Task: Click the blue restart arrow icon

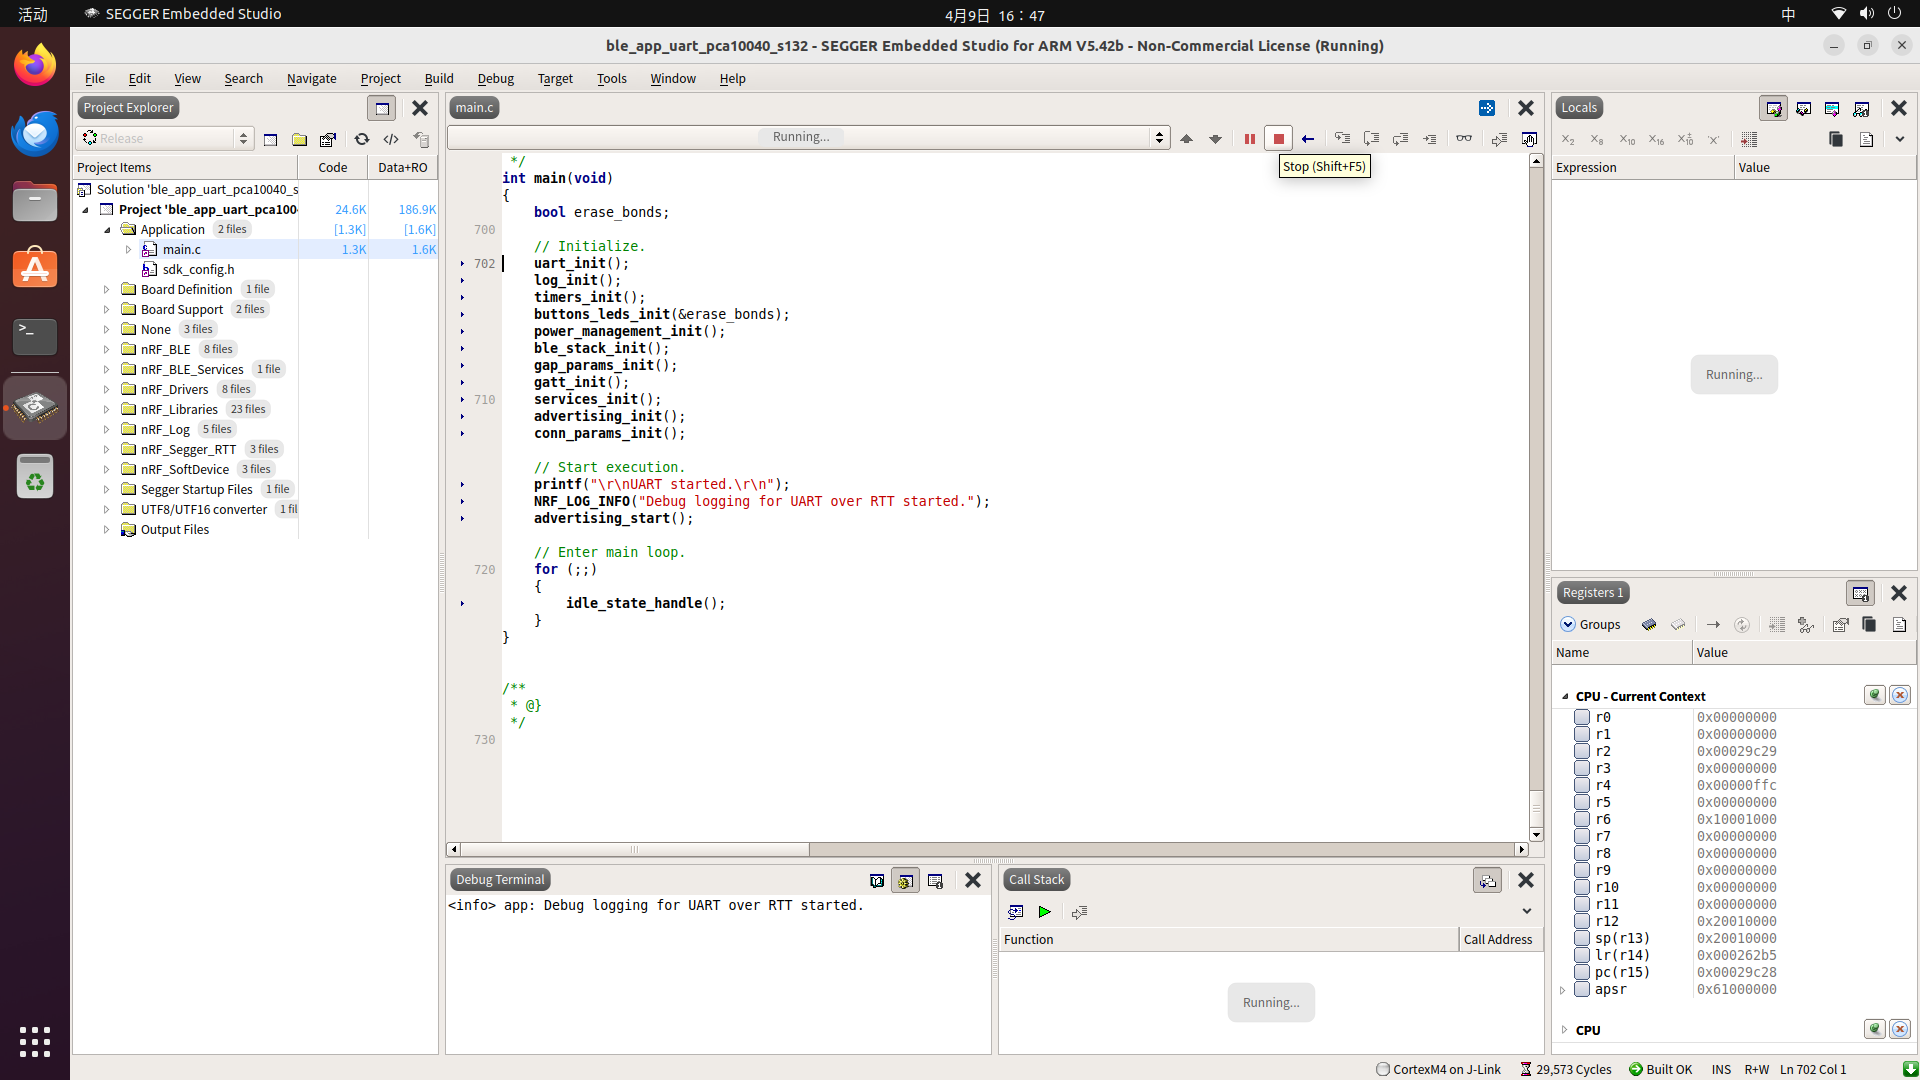Action: click(x=1307, y=139)
